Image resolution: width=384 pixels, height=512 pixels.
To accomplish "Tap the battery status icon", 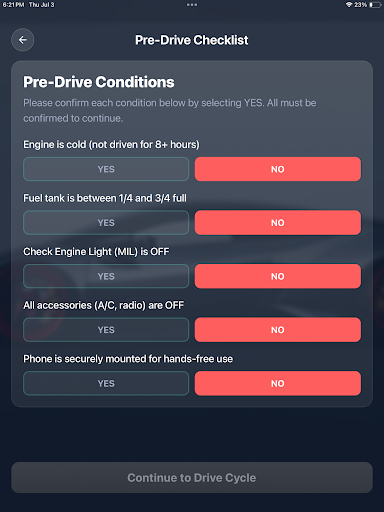I will (x=375, y=5).
